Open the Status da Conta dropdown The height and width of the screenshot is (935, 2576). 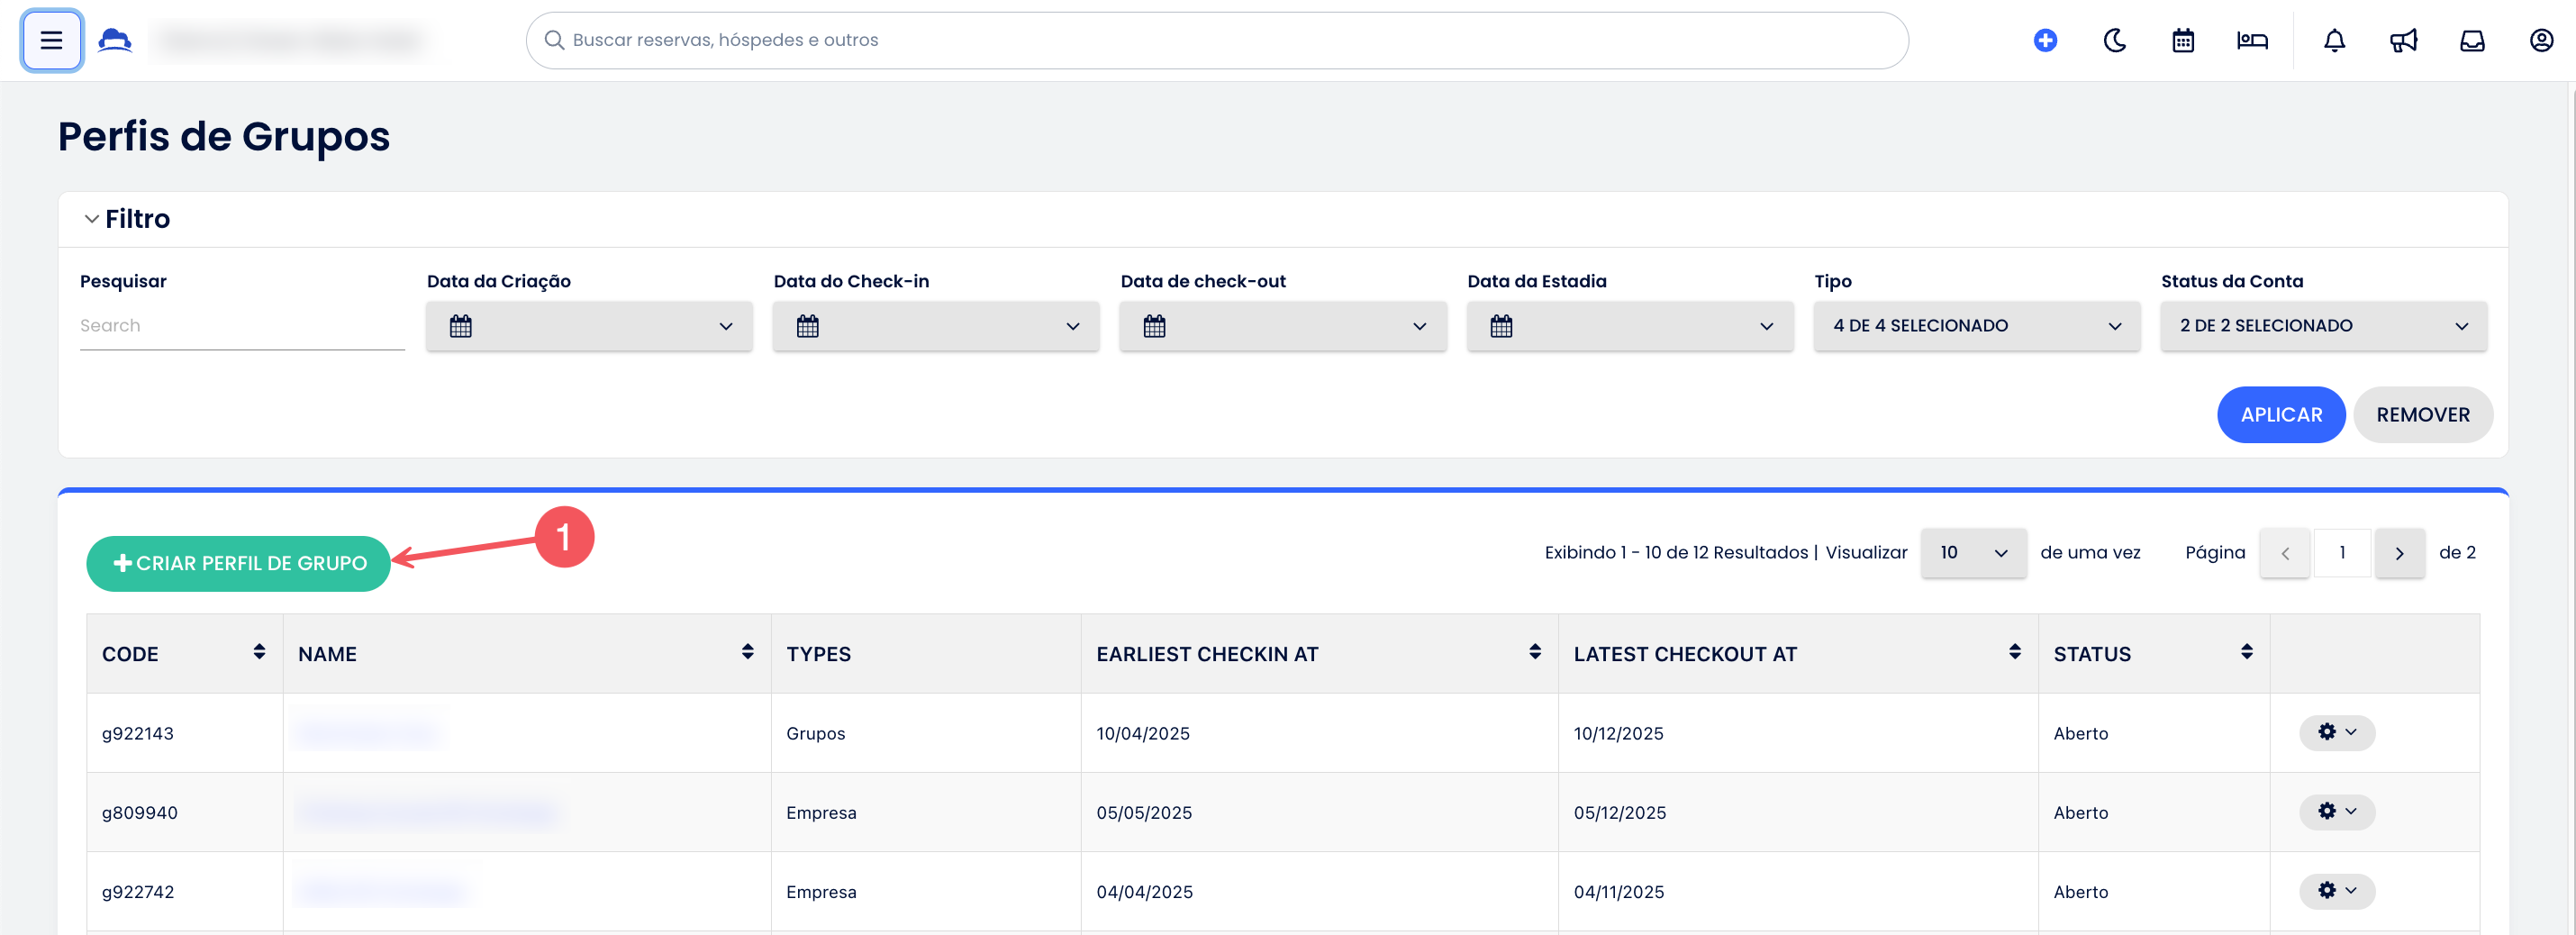(2323, 326)
